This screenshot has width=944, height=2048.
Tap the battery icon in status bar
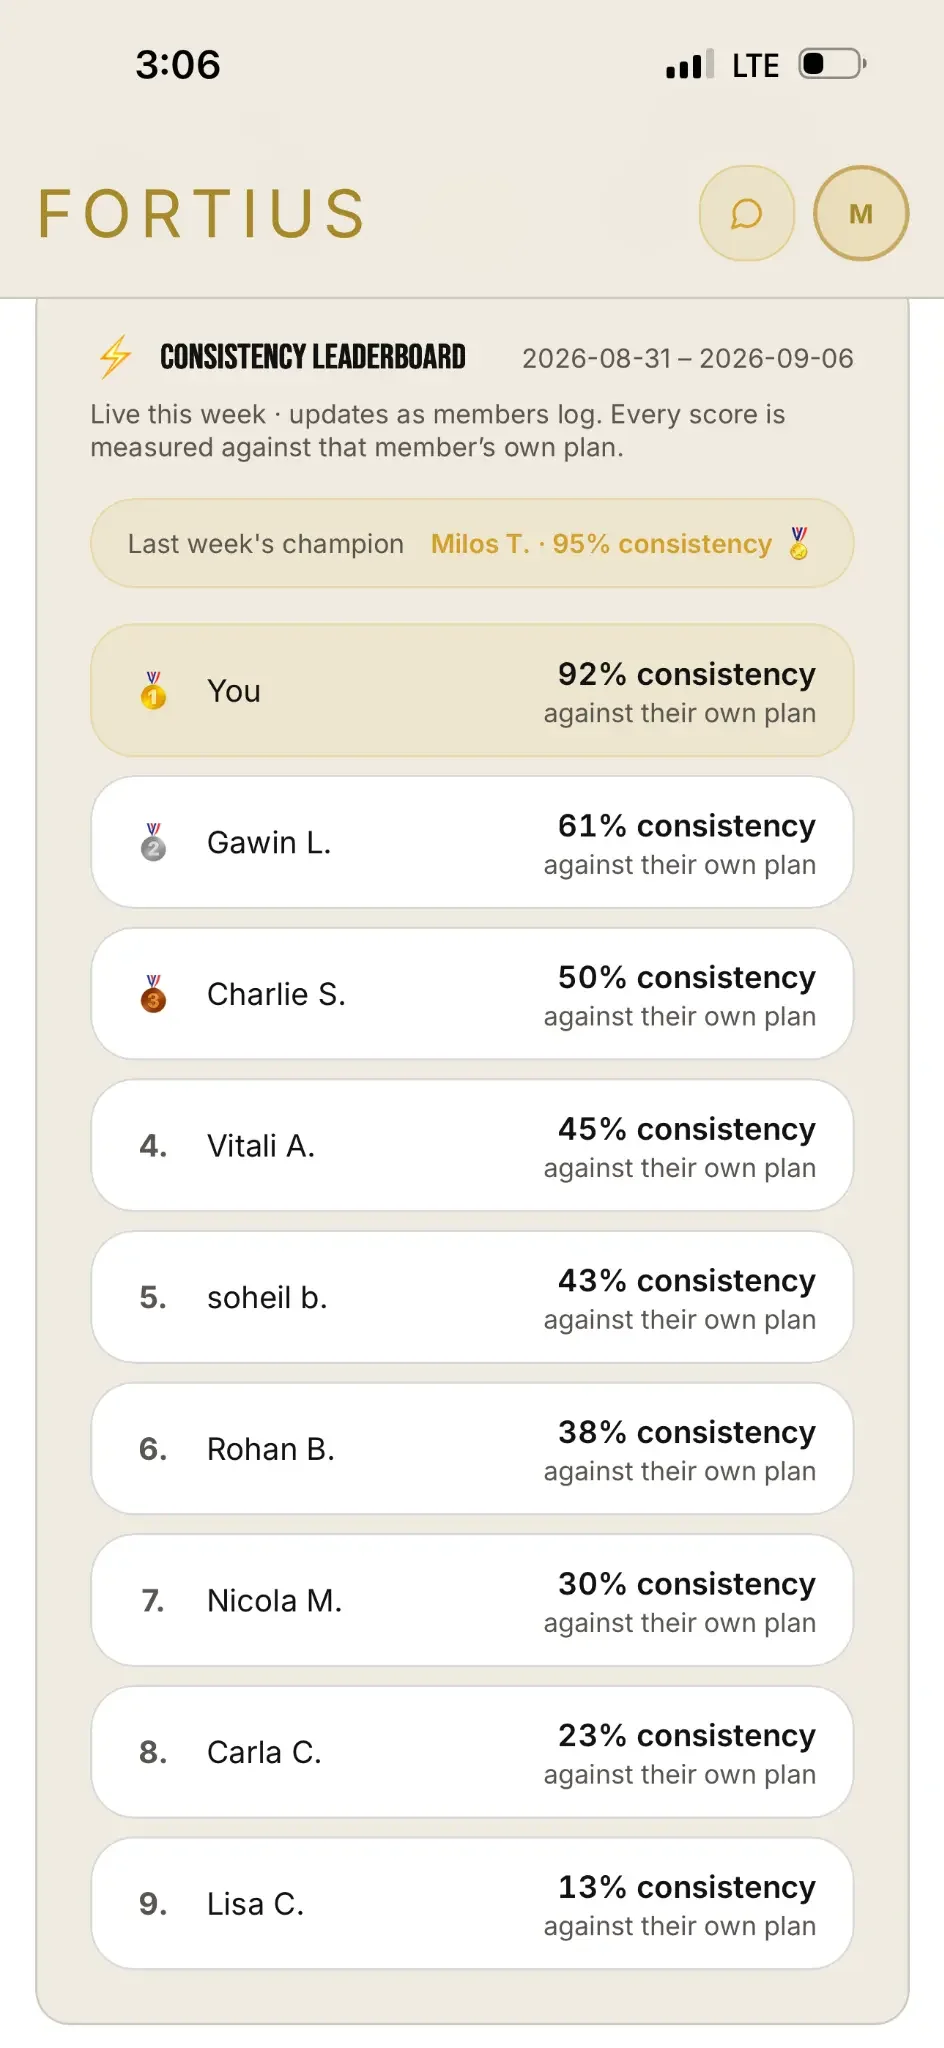[x=832, y=64]
